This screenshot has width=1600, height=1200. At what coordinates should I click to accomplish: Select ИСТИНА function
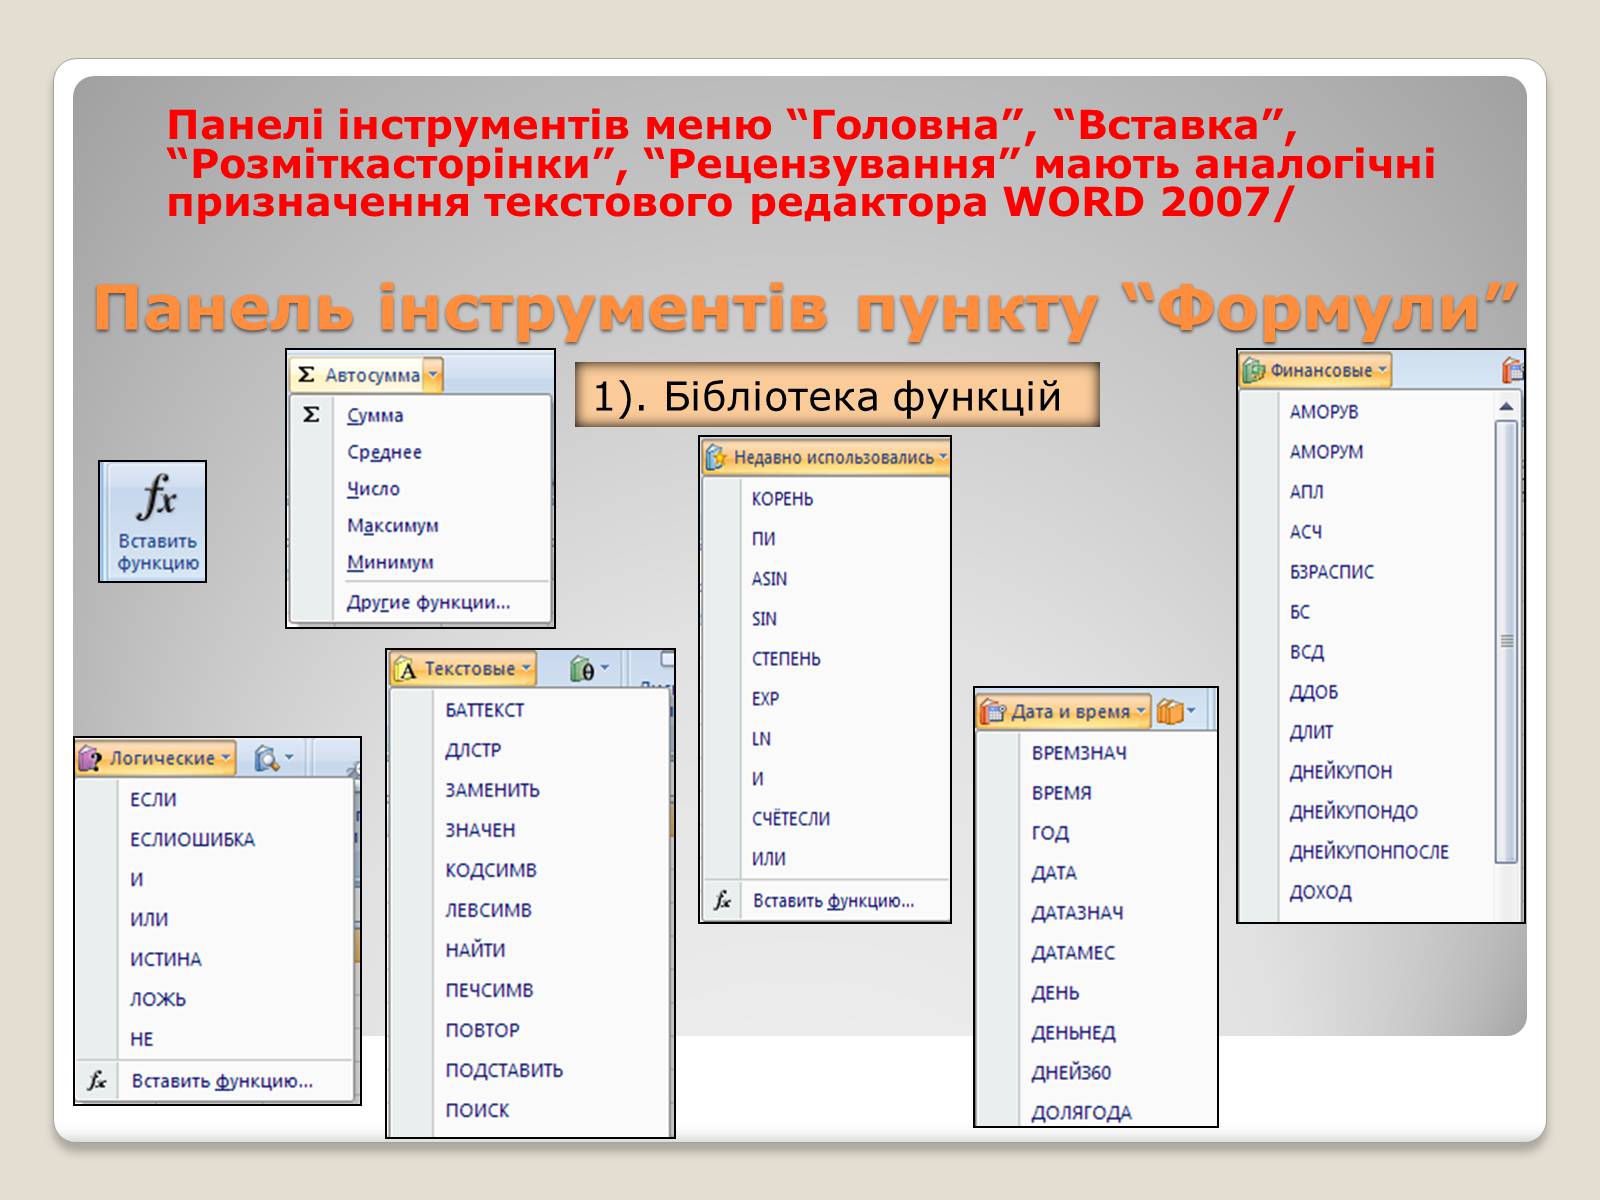[165, 960]
